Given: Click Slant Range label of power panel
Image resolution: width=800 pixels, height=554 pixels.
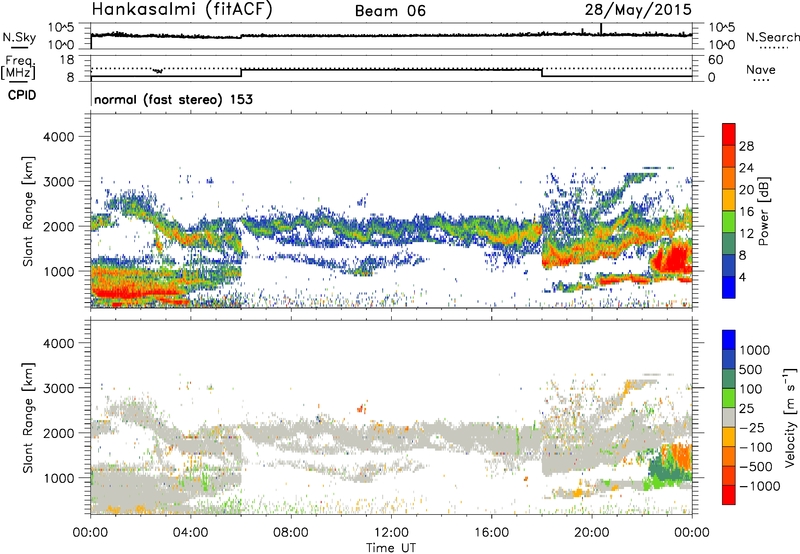Looking at the screenshot, I should pos(28,211).
